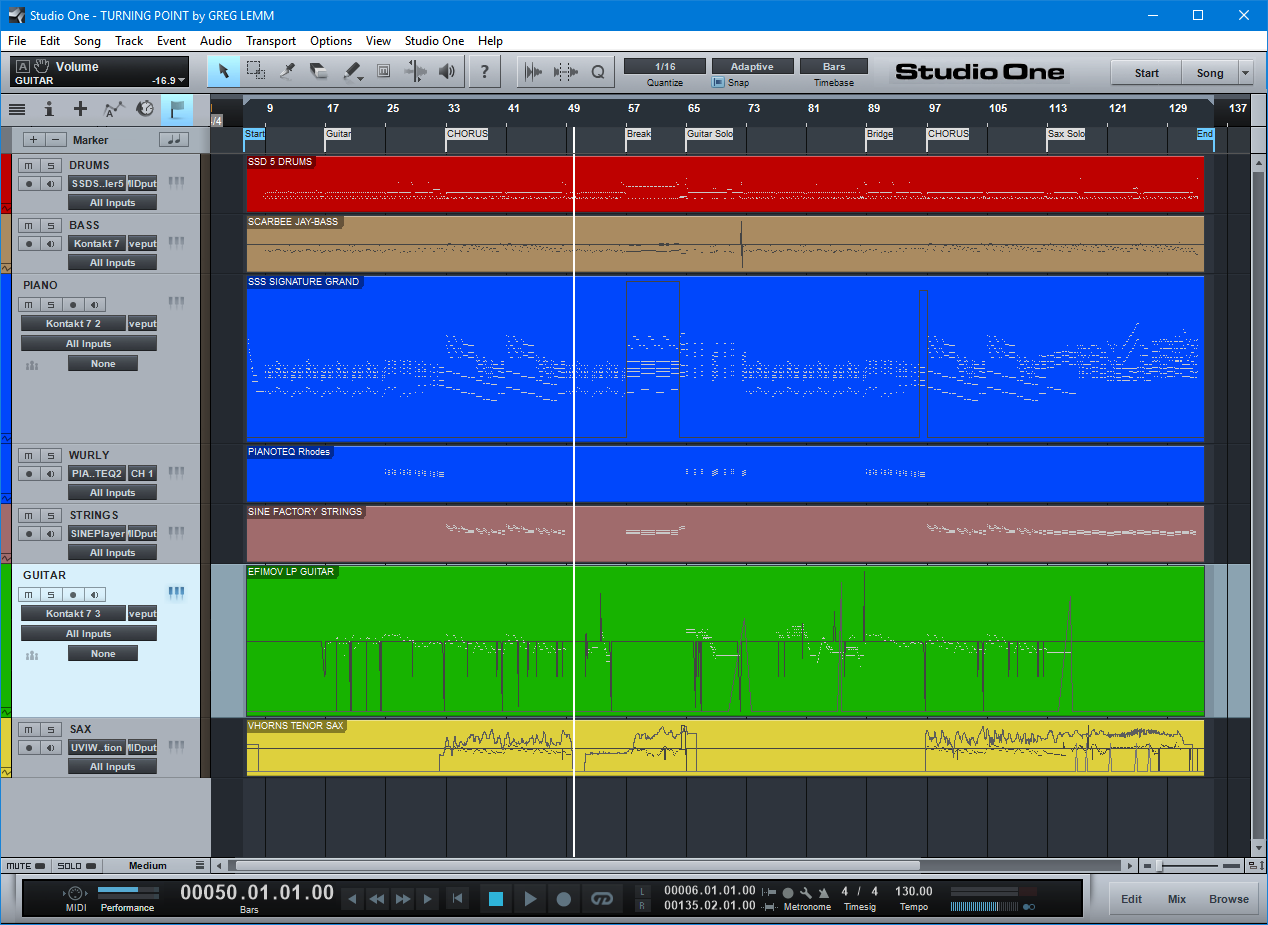Open PIANO track Kontakt 7 2 dropdown

[x=74, y=323]
